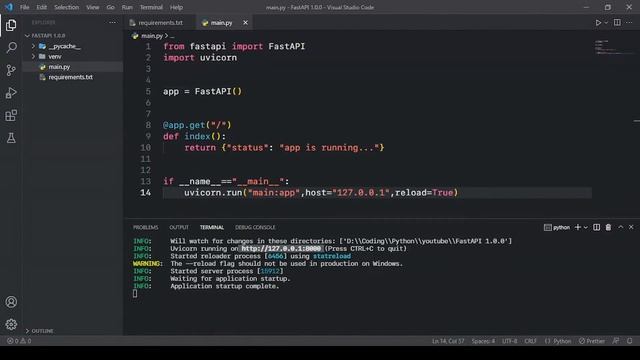Click the feedback icon in status bar
The height and width of the screenshot is (360, 640).
[616, 341]
